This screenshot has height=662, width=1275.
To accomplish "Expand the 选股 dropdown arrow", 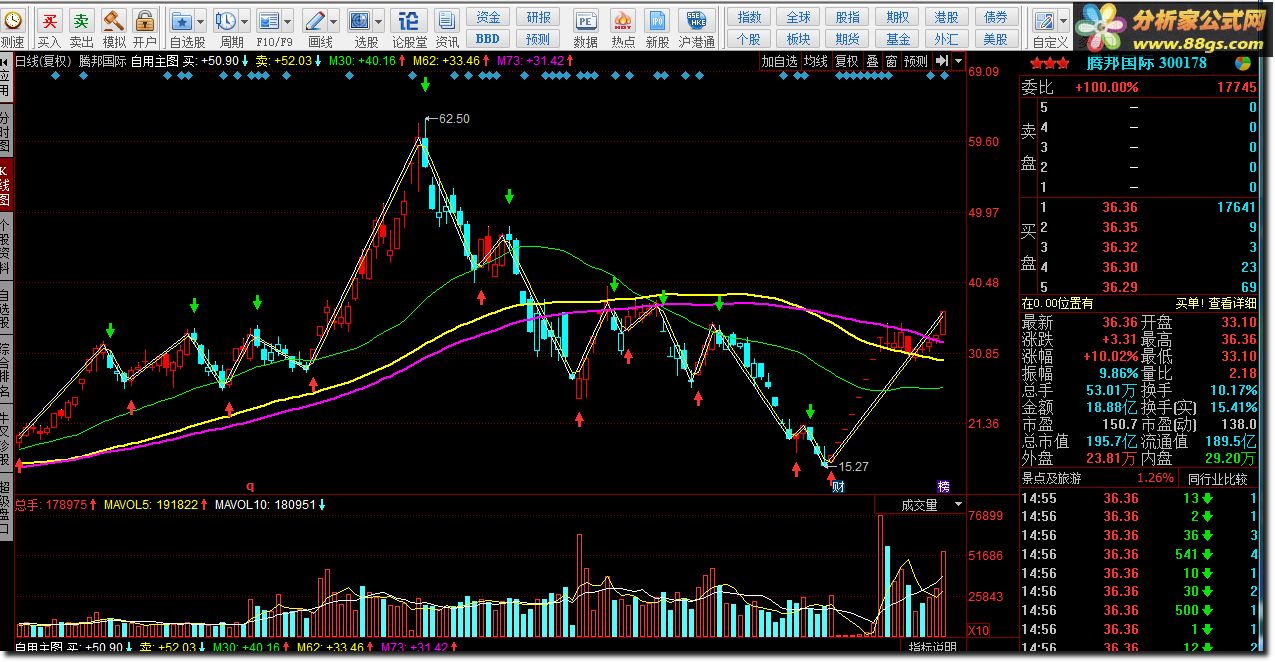I will [379, 21].
